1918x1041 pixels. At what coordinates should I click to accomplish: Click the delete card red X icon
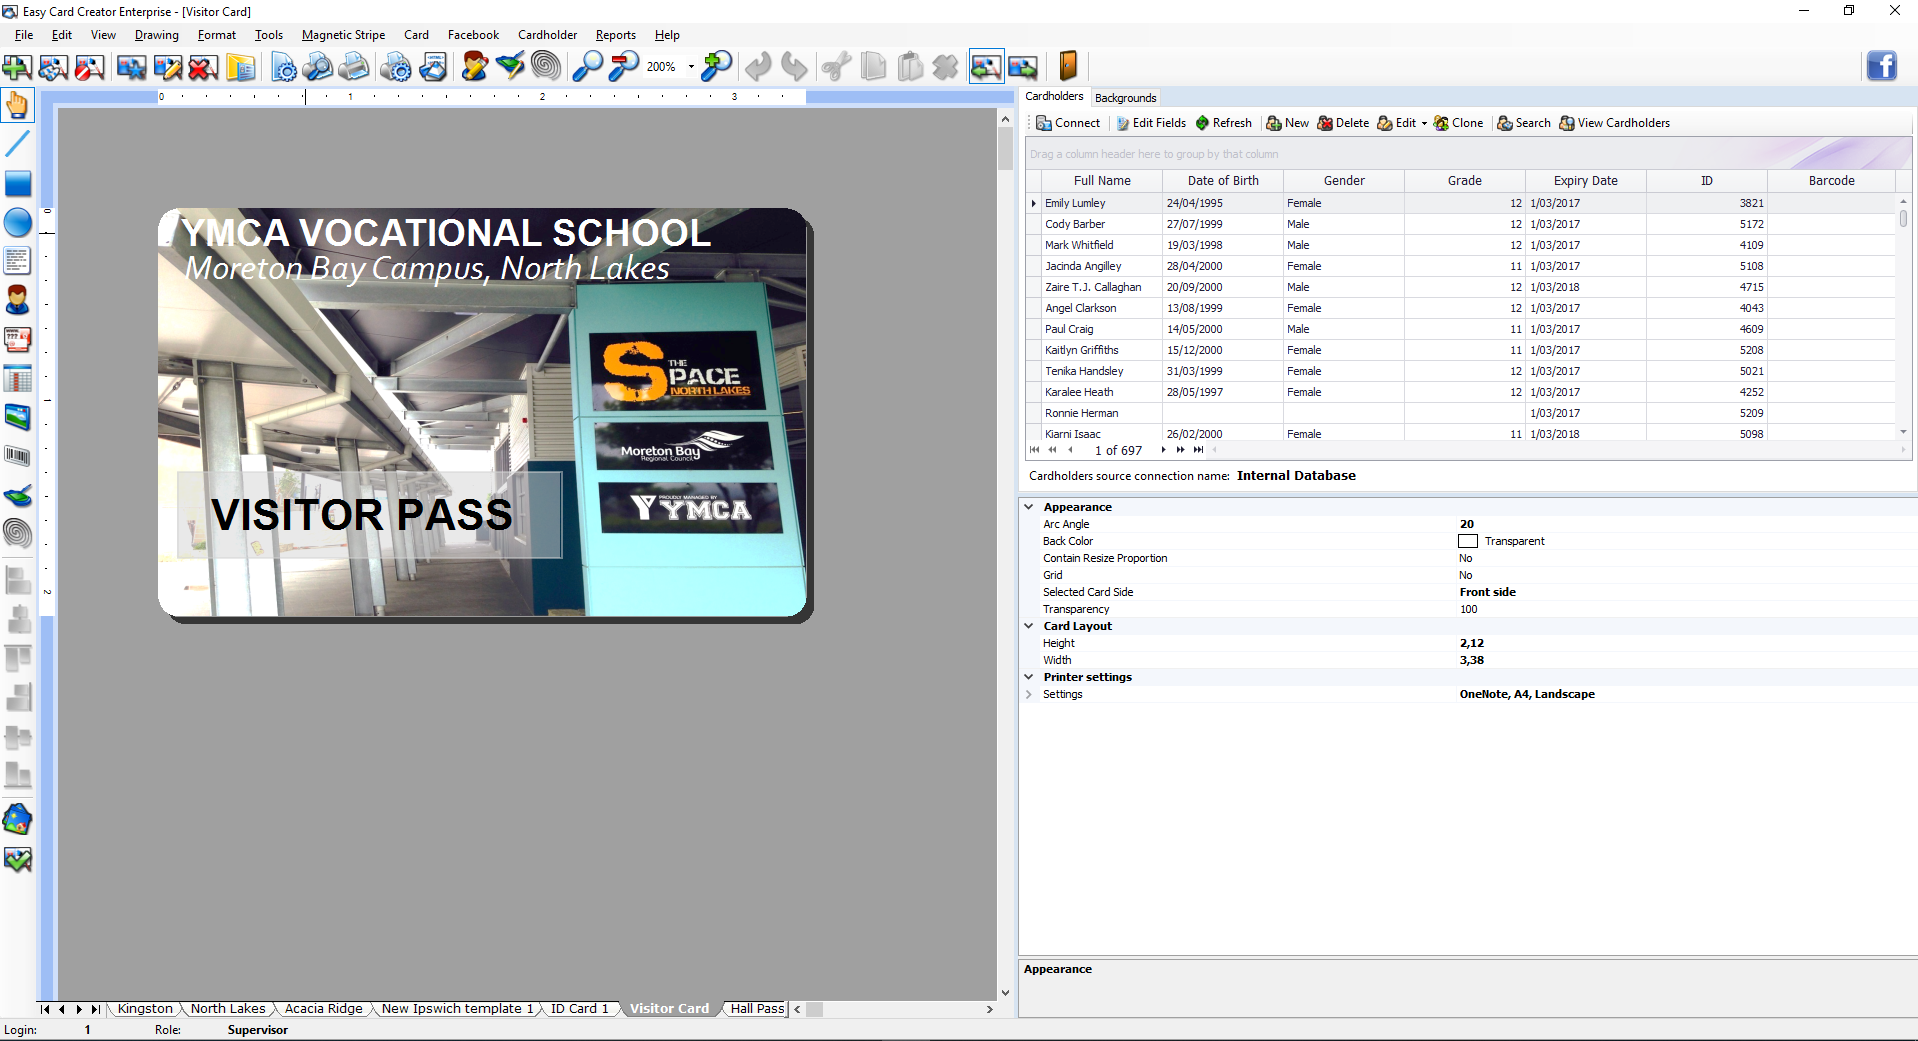coord(204,67)
